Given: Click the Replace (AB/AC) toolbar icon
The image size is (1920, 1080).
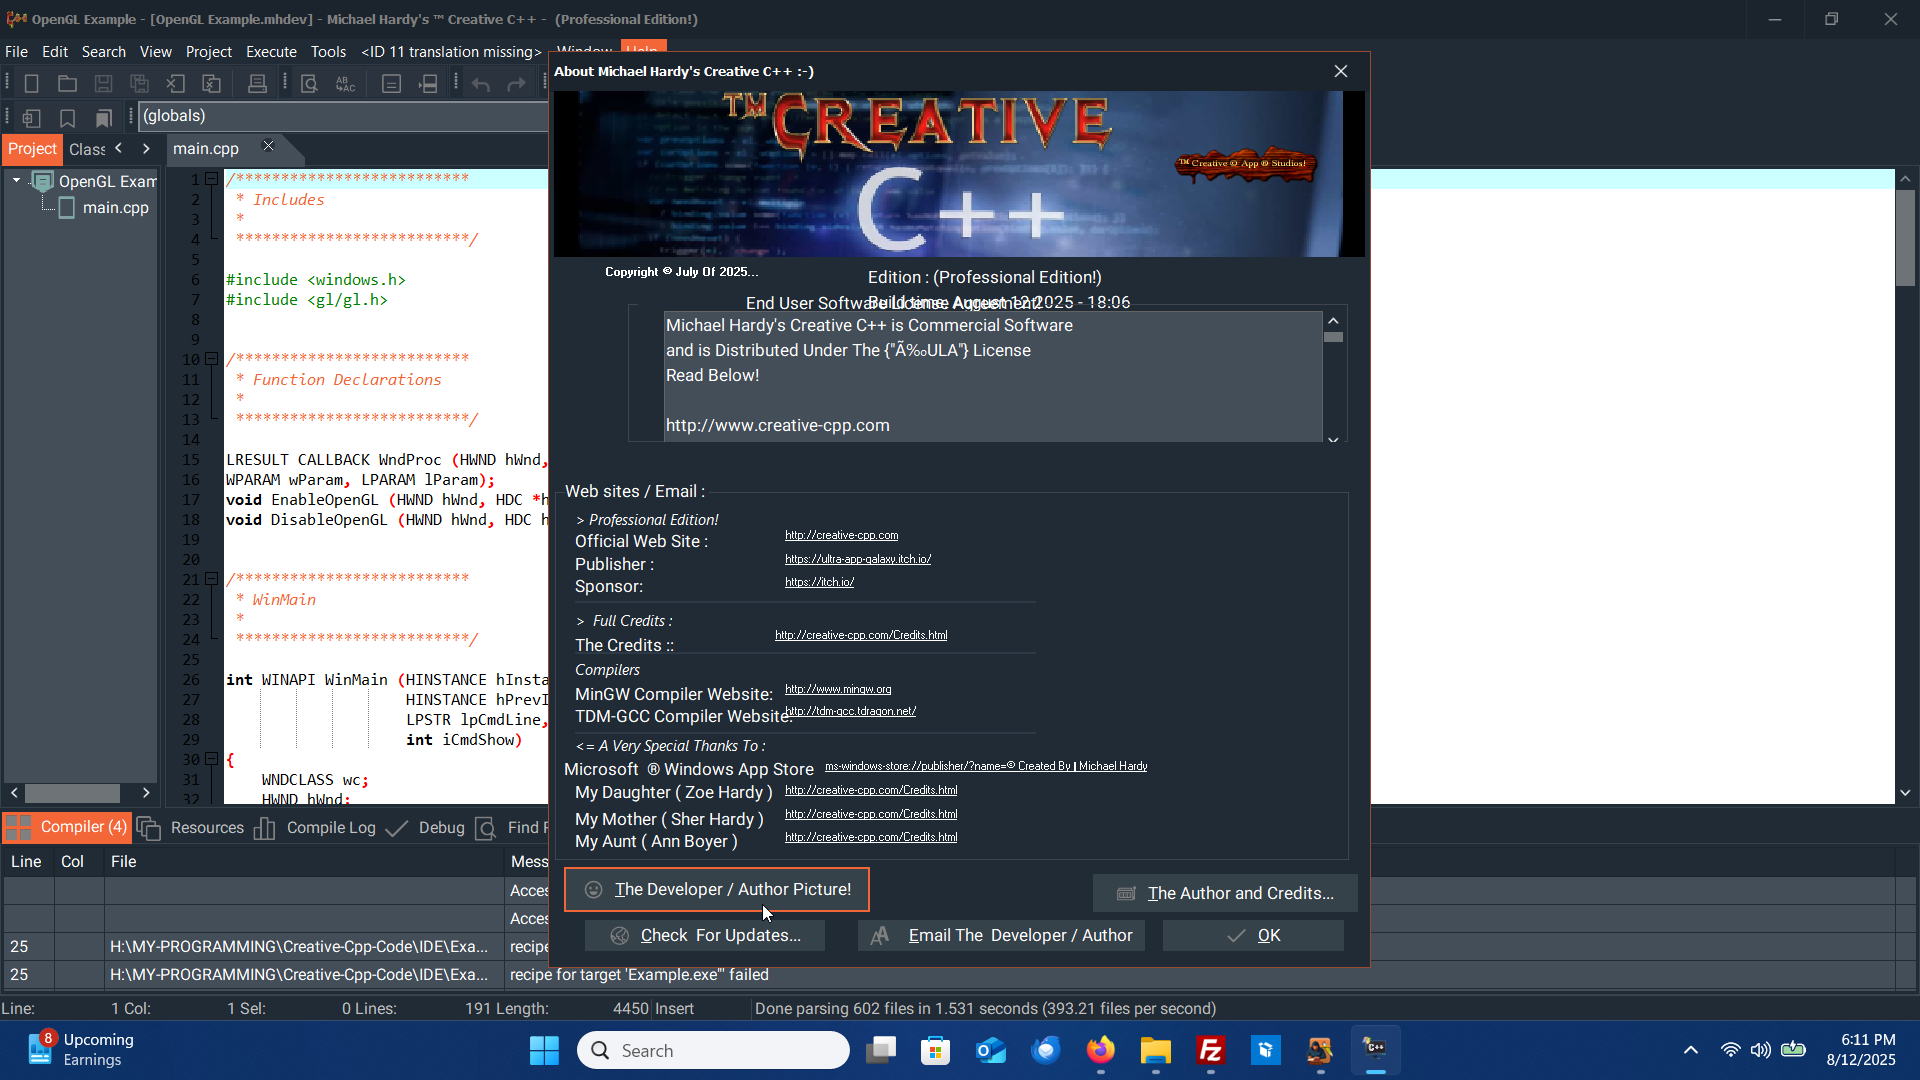Looking at the screenshot, I should click(x=345, y=84).
